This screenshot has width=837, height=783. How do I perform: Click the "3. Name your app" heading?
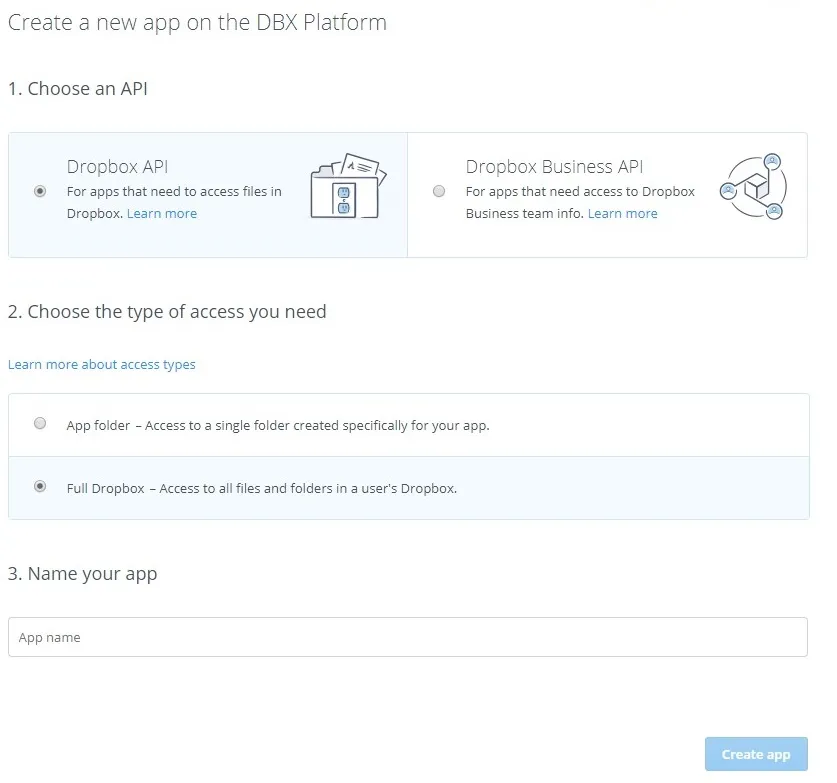(x=82, y=574)
